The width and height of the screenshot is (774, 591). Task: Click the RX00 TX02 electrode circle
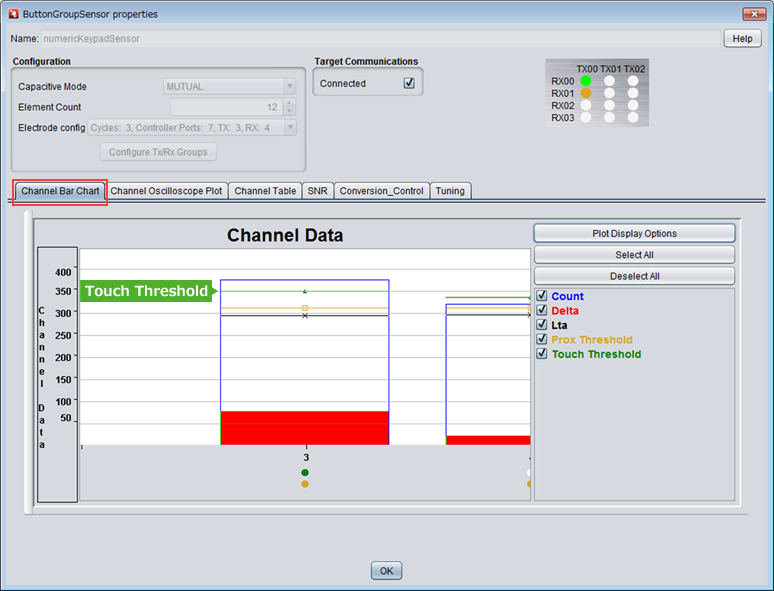point(633,81)
